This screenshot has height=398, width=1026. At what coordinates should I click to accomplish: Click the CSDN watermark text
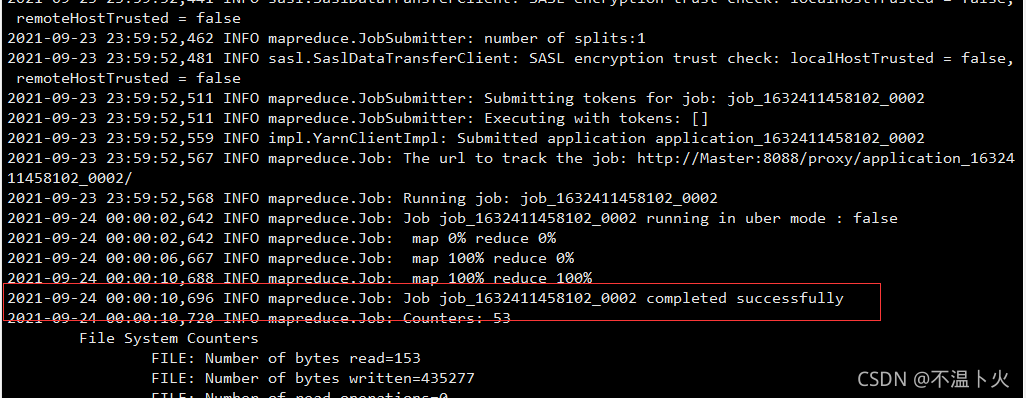tap(934, 378)
